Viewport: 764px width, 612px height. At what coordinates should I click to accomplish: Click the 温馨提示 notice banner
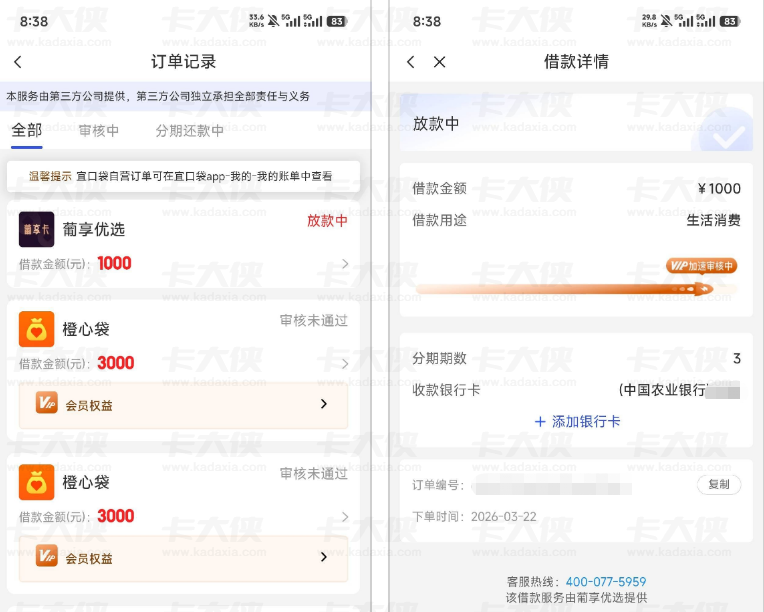pyautogui.click(x=183, y=176)
